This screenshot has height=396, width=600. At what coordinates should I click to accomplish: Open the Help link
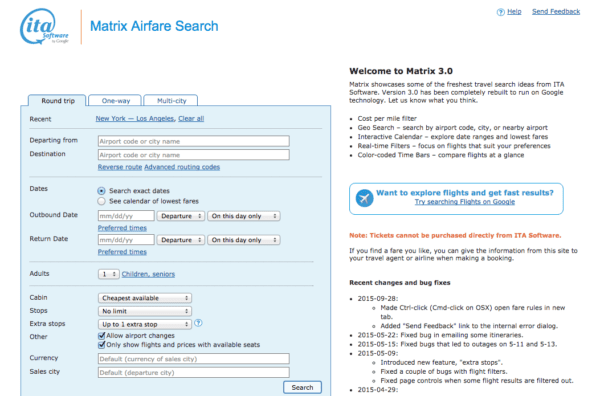tap(514, 11)
